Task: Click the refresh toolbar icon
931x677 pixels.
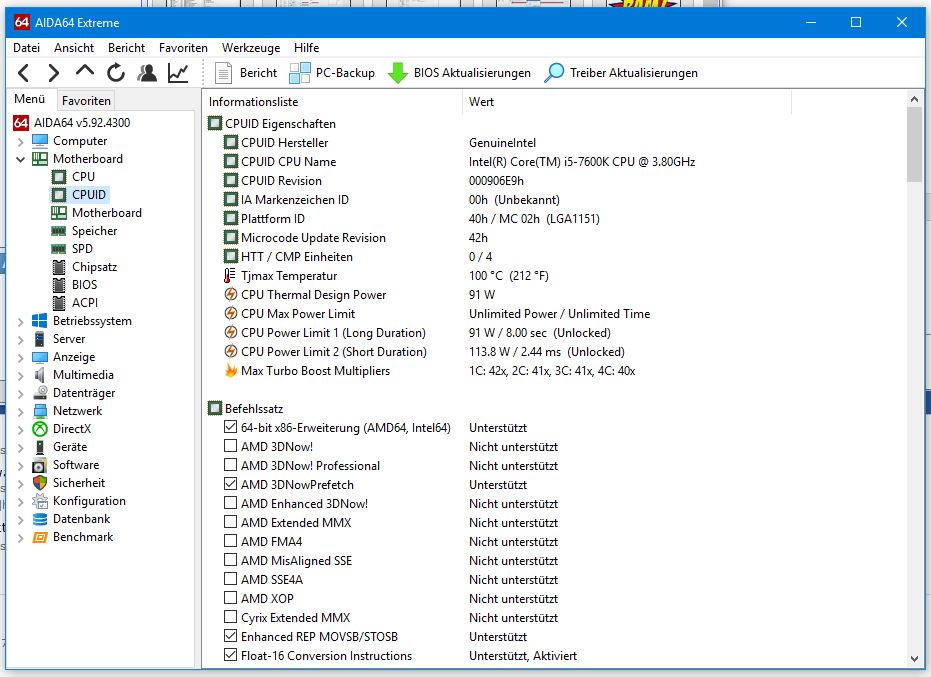Action: tap(116, 73)
